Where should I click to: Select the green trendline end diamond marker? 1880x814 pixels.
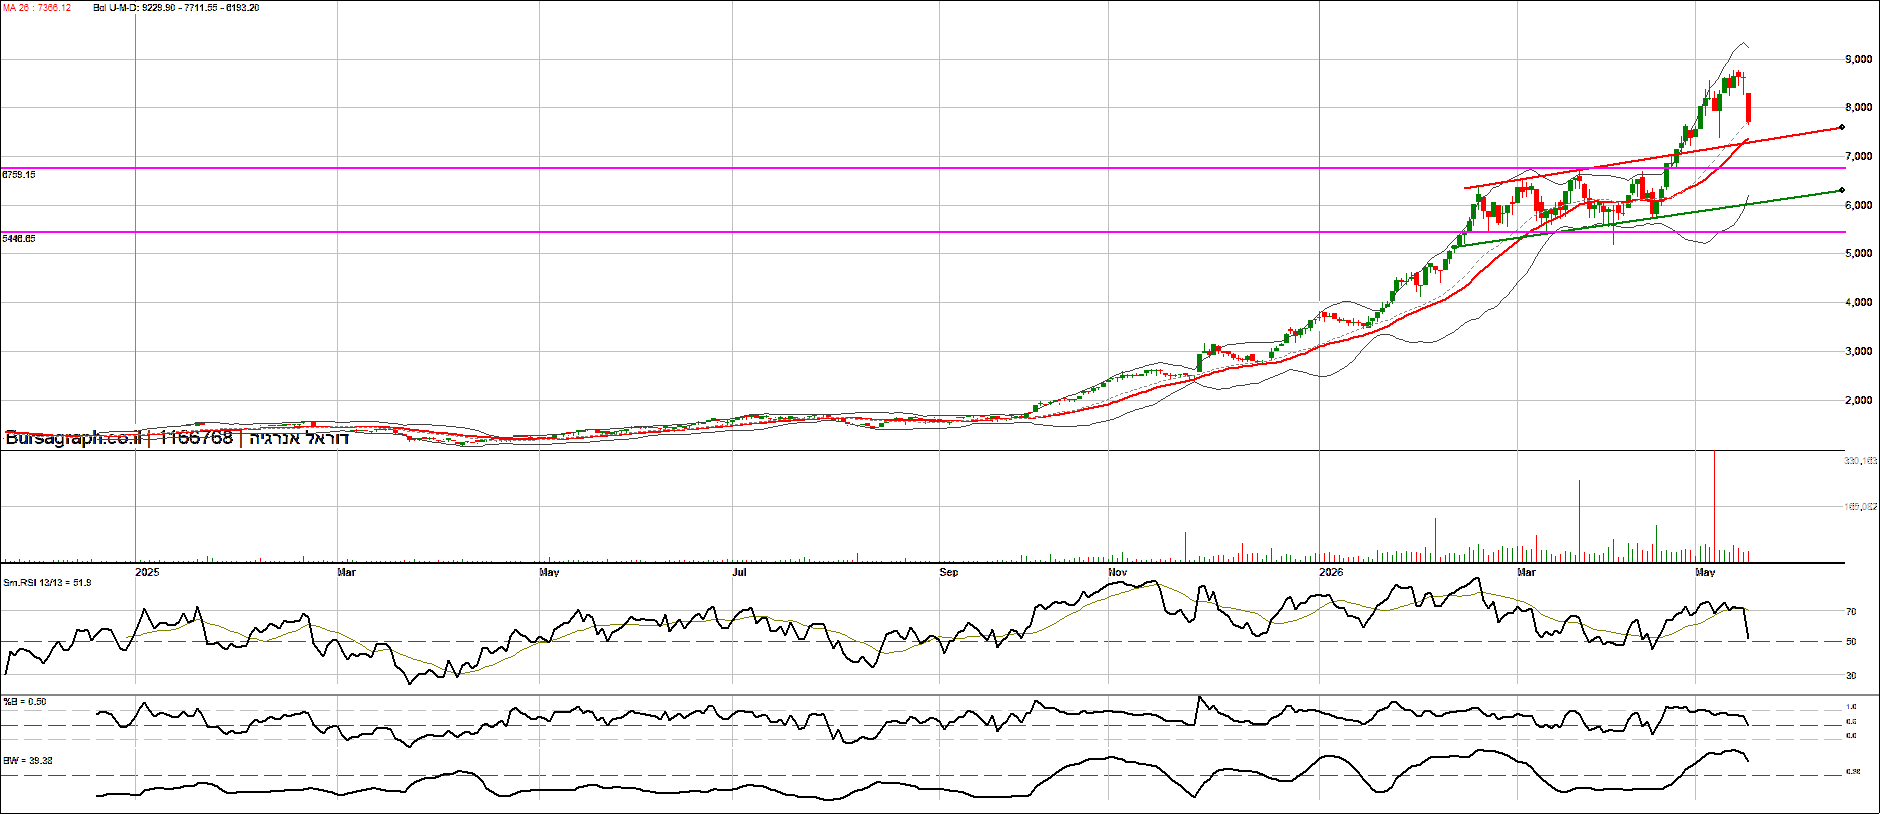point(1842,190)
